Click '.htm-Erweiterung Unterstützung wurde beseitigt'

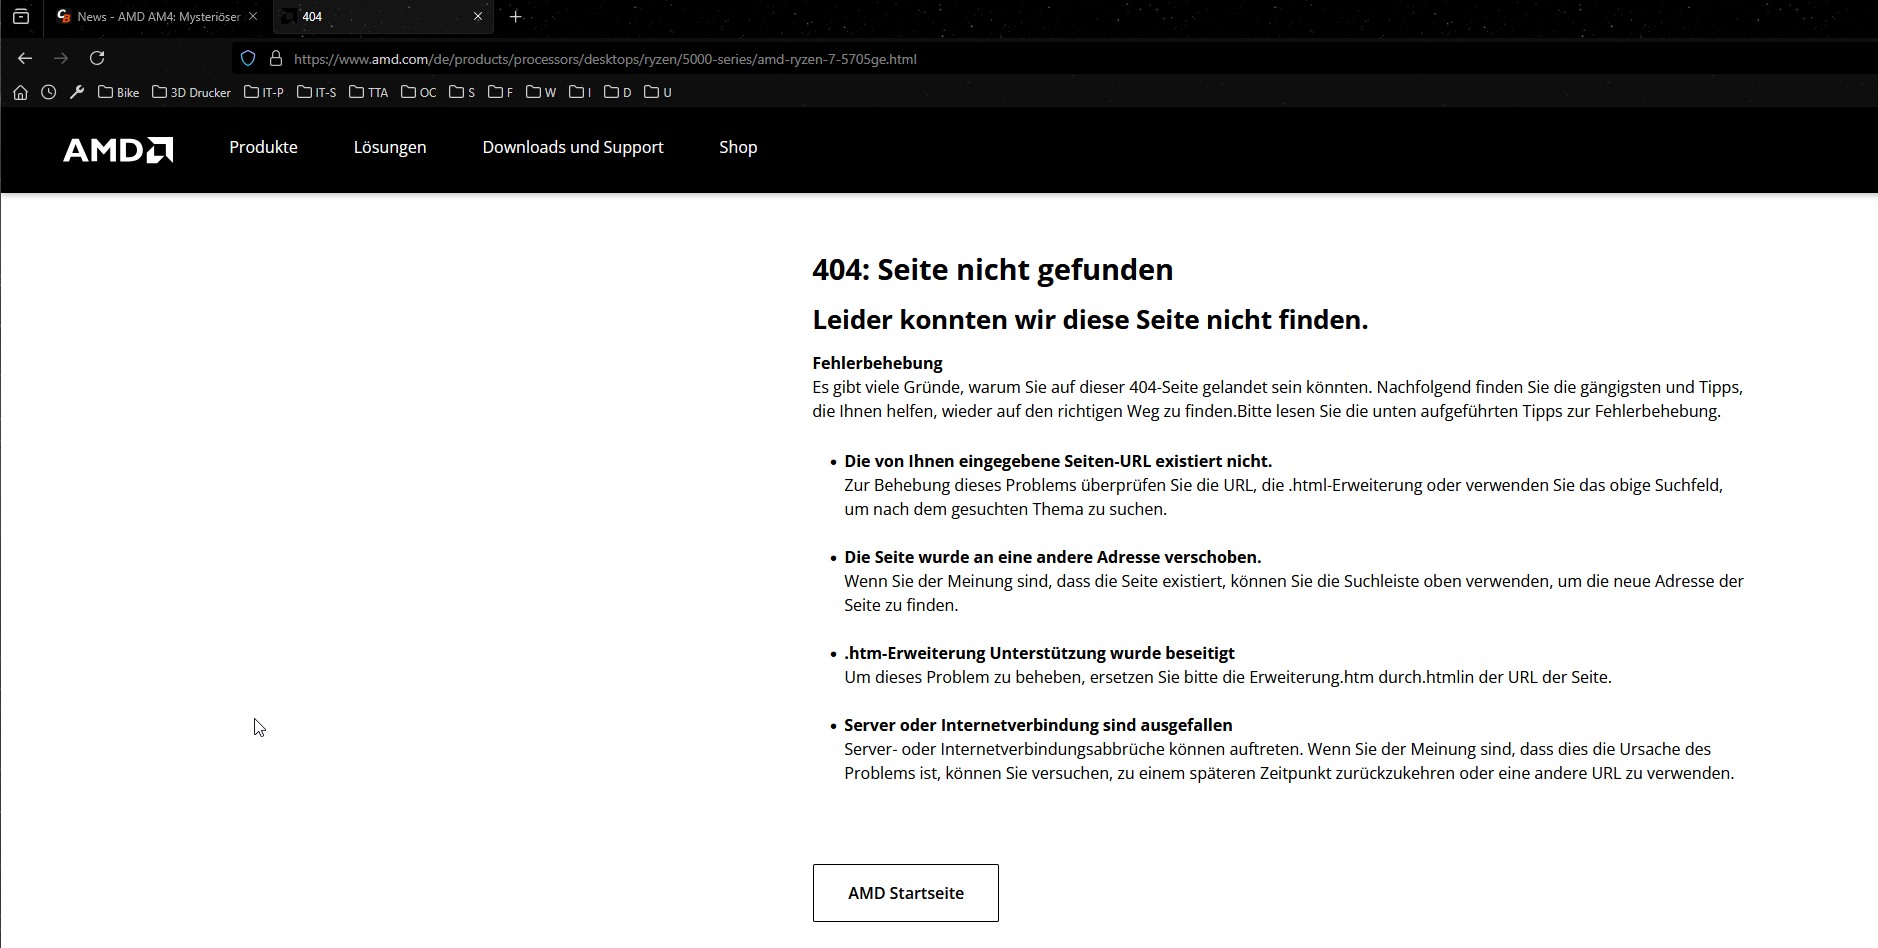(x=1039, y=653)
